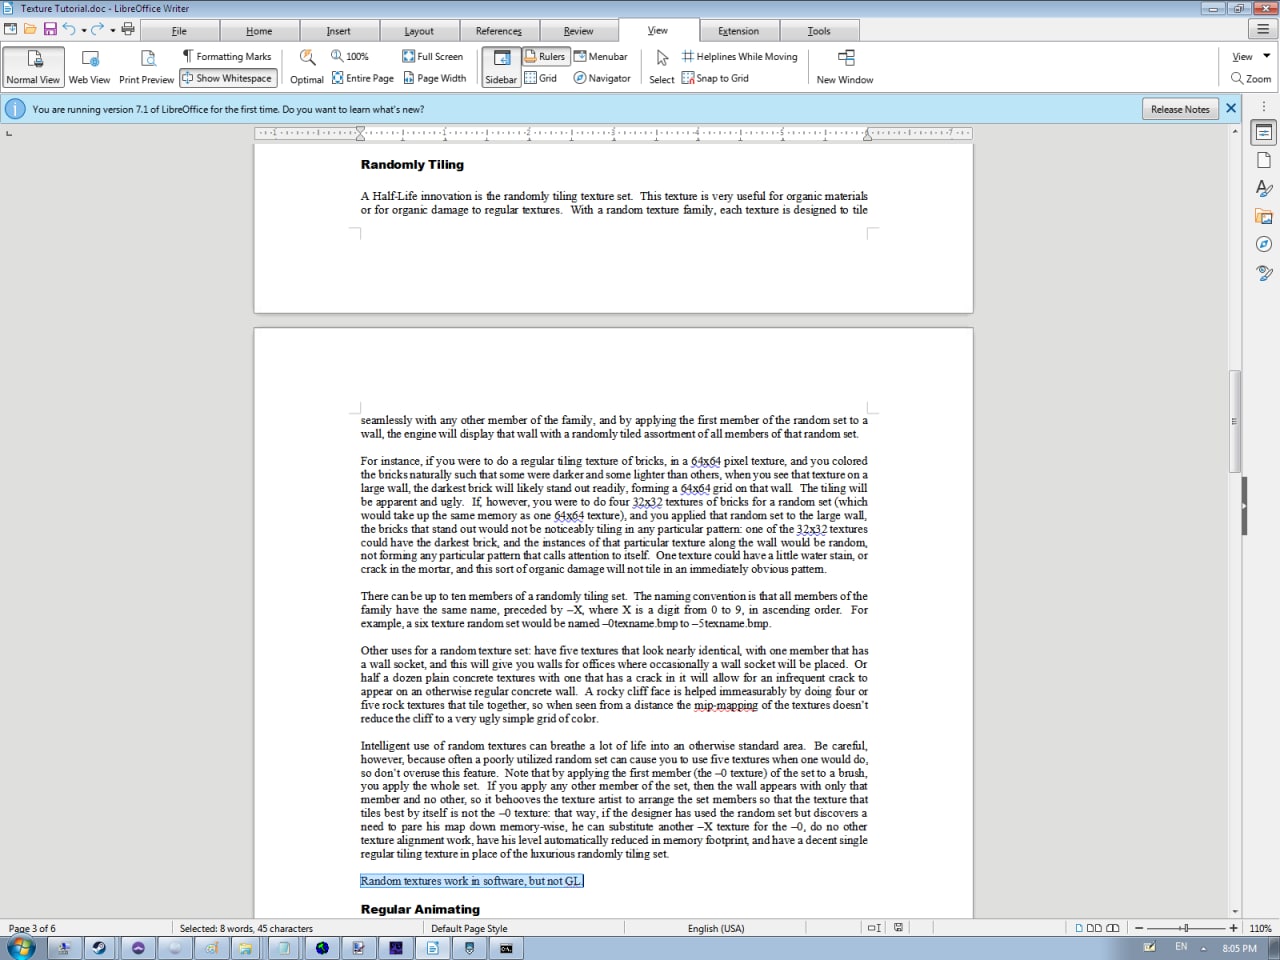The width and height of the screenshot is (1280, 960).
Task: Activate the Select arrow tool
Action: (x=662, y=67)
